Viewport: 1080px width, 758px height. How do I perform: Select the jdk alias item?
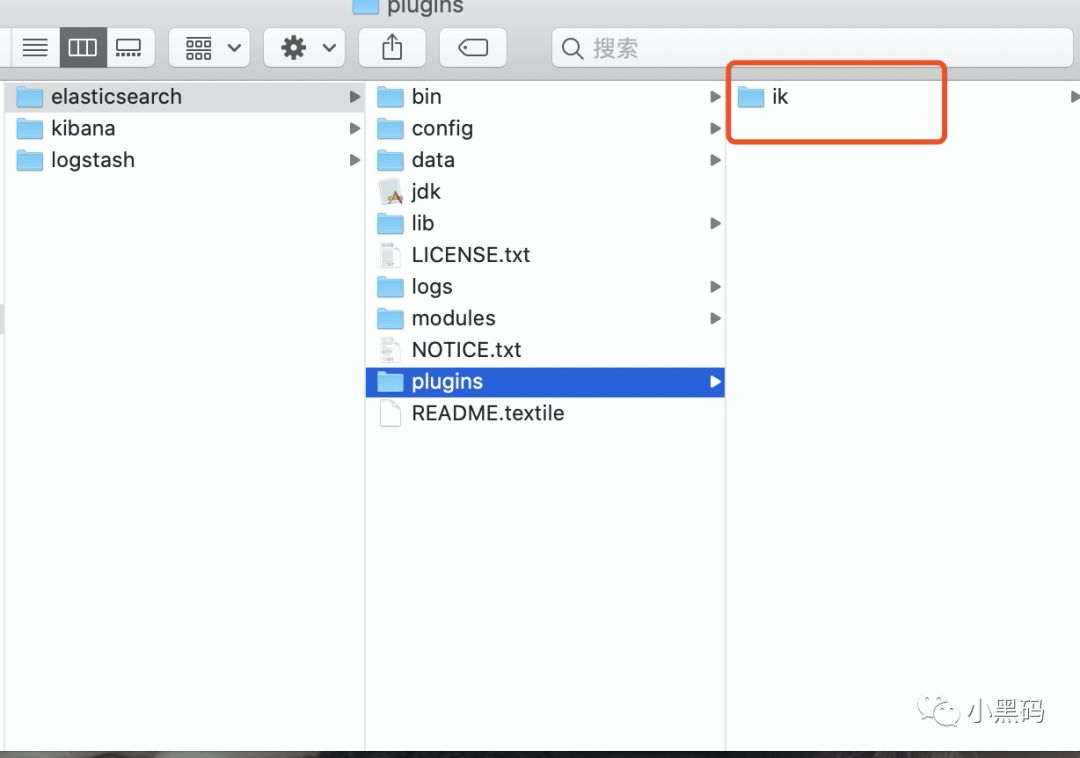tap(546, 192)
